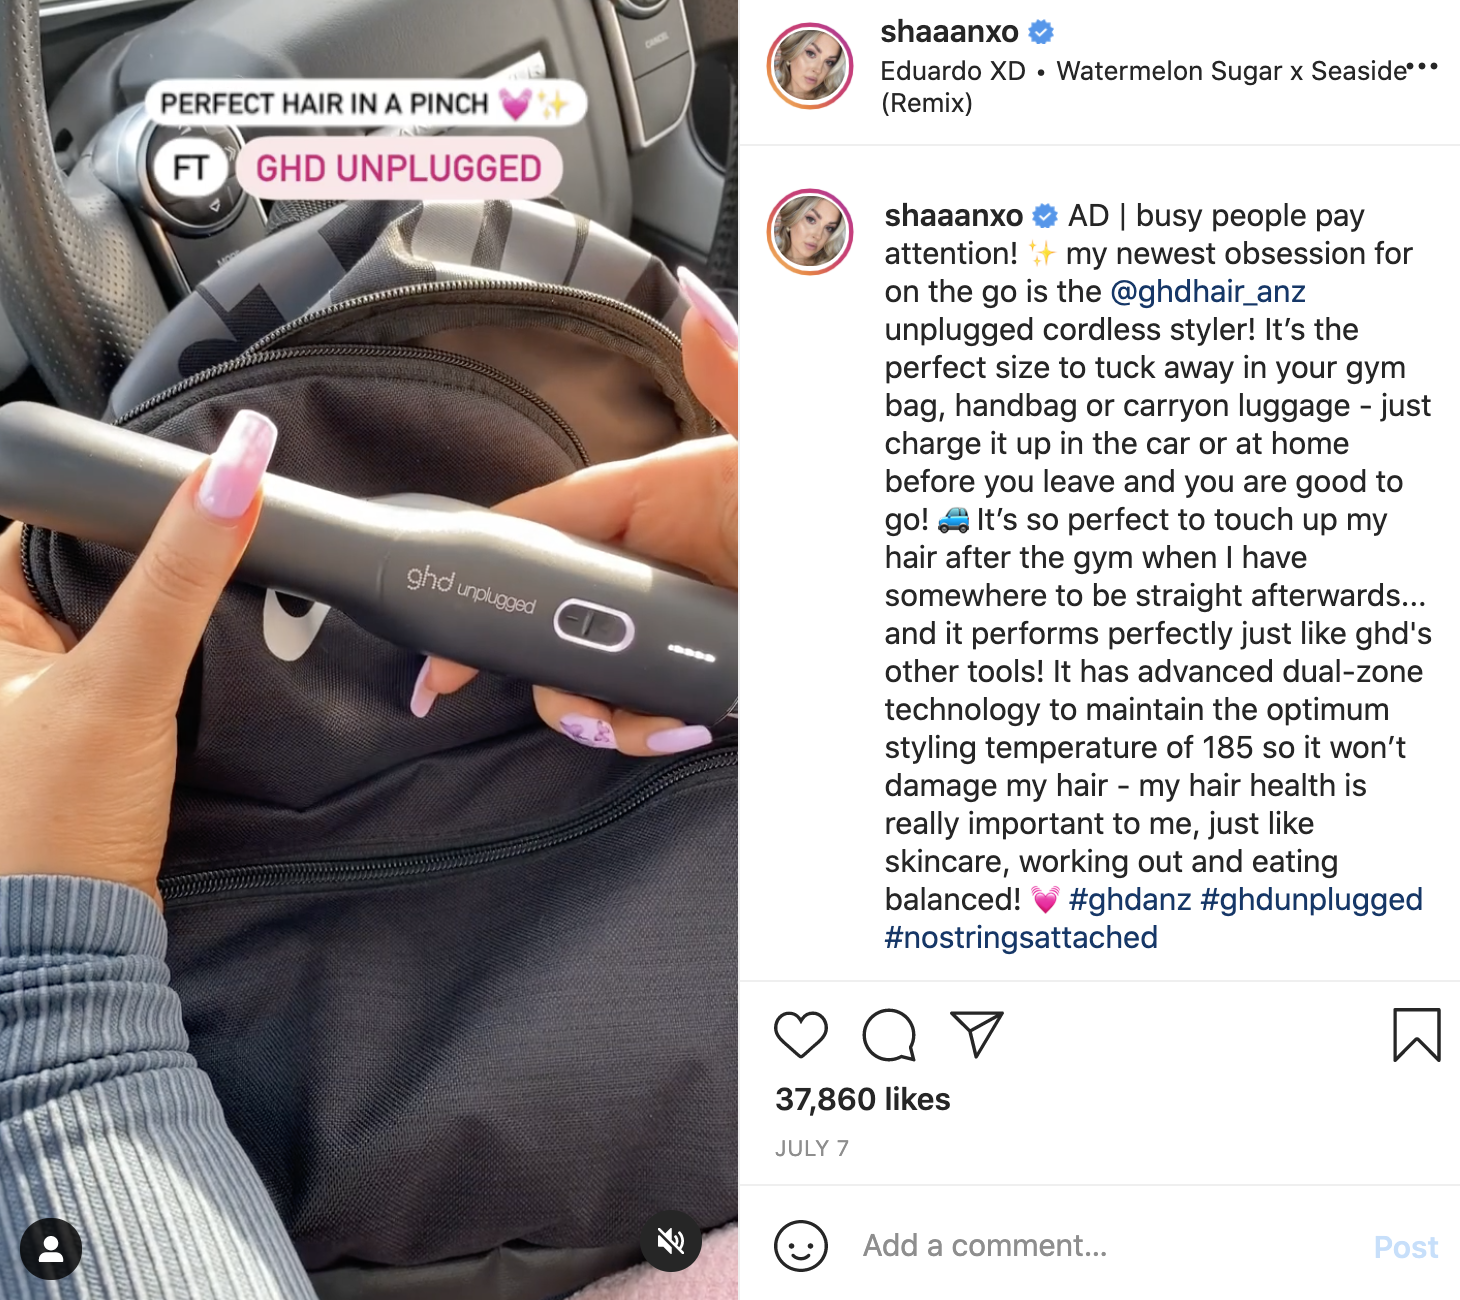This screenshot has height=1300, width=1460.
Task: Click the Post comment button
Action: coord(1405,1247)
